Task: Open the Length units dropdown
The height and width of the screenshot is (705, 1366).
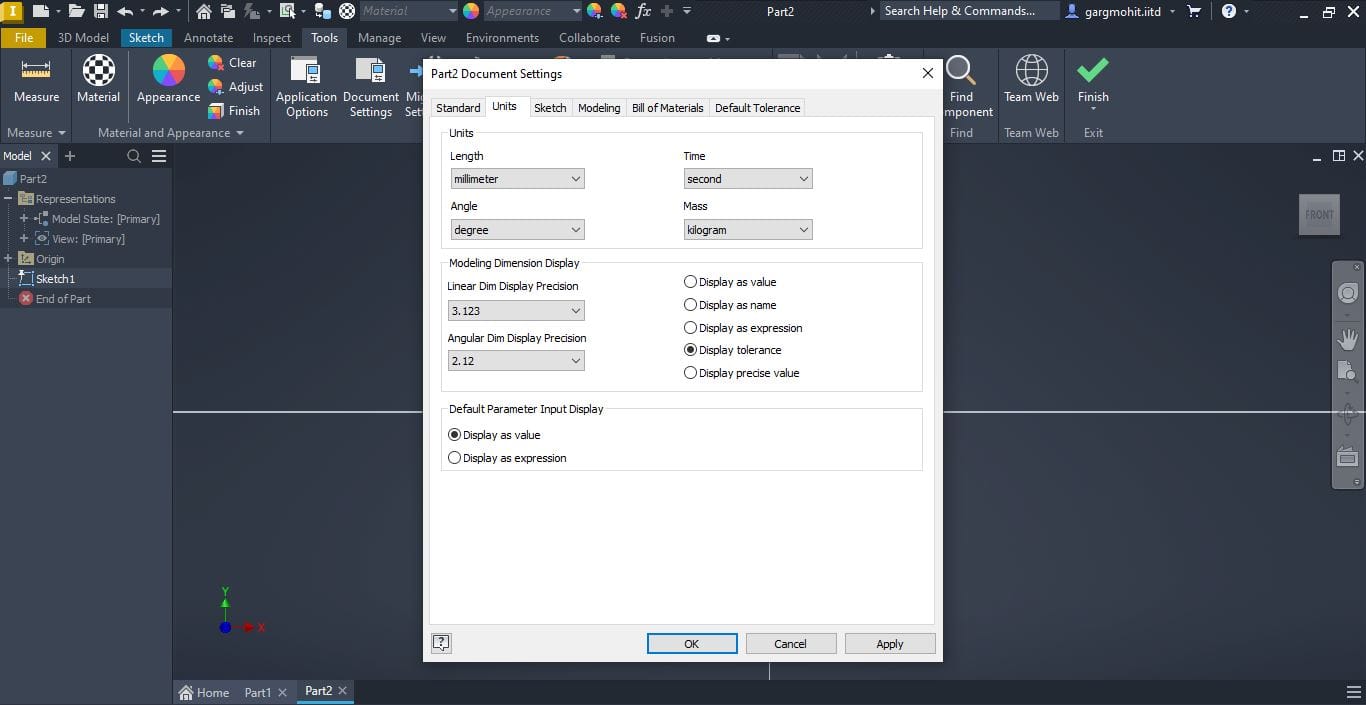Action: (x=517, y=179)
